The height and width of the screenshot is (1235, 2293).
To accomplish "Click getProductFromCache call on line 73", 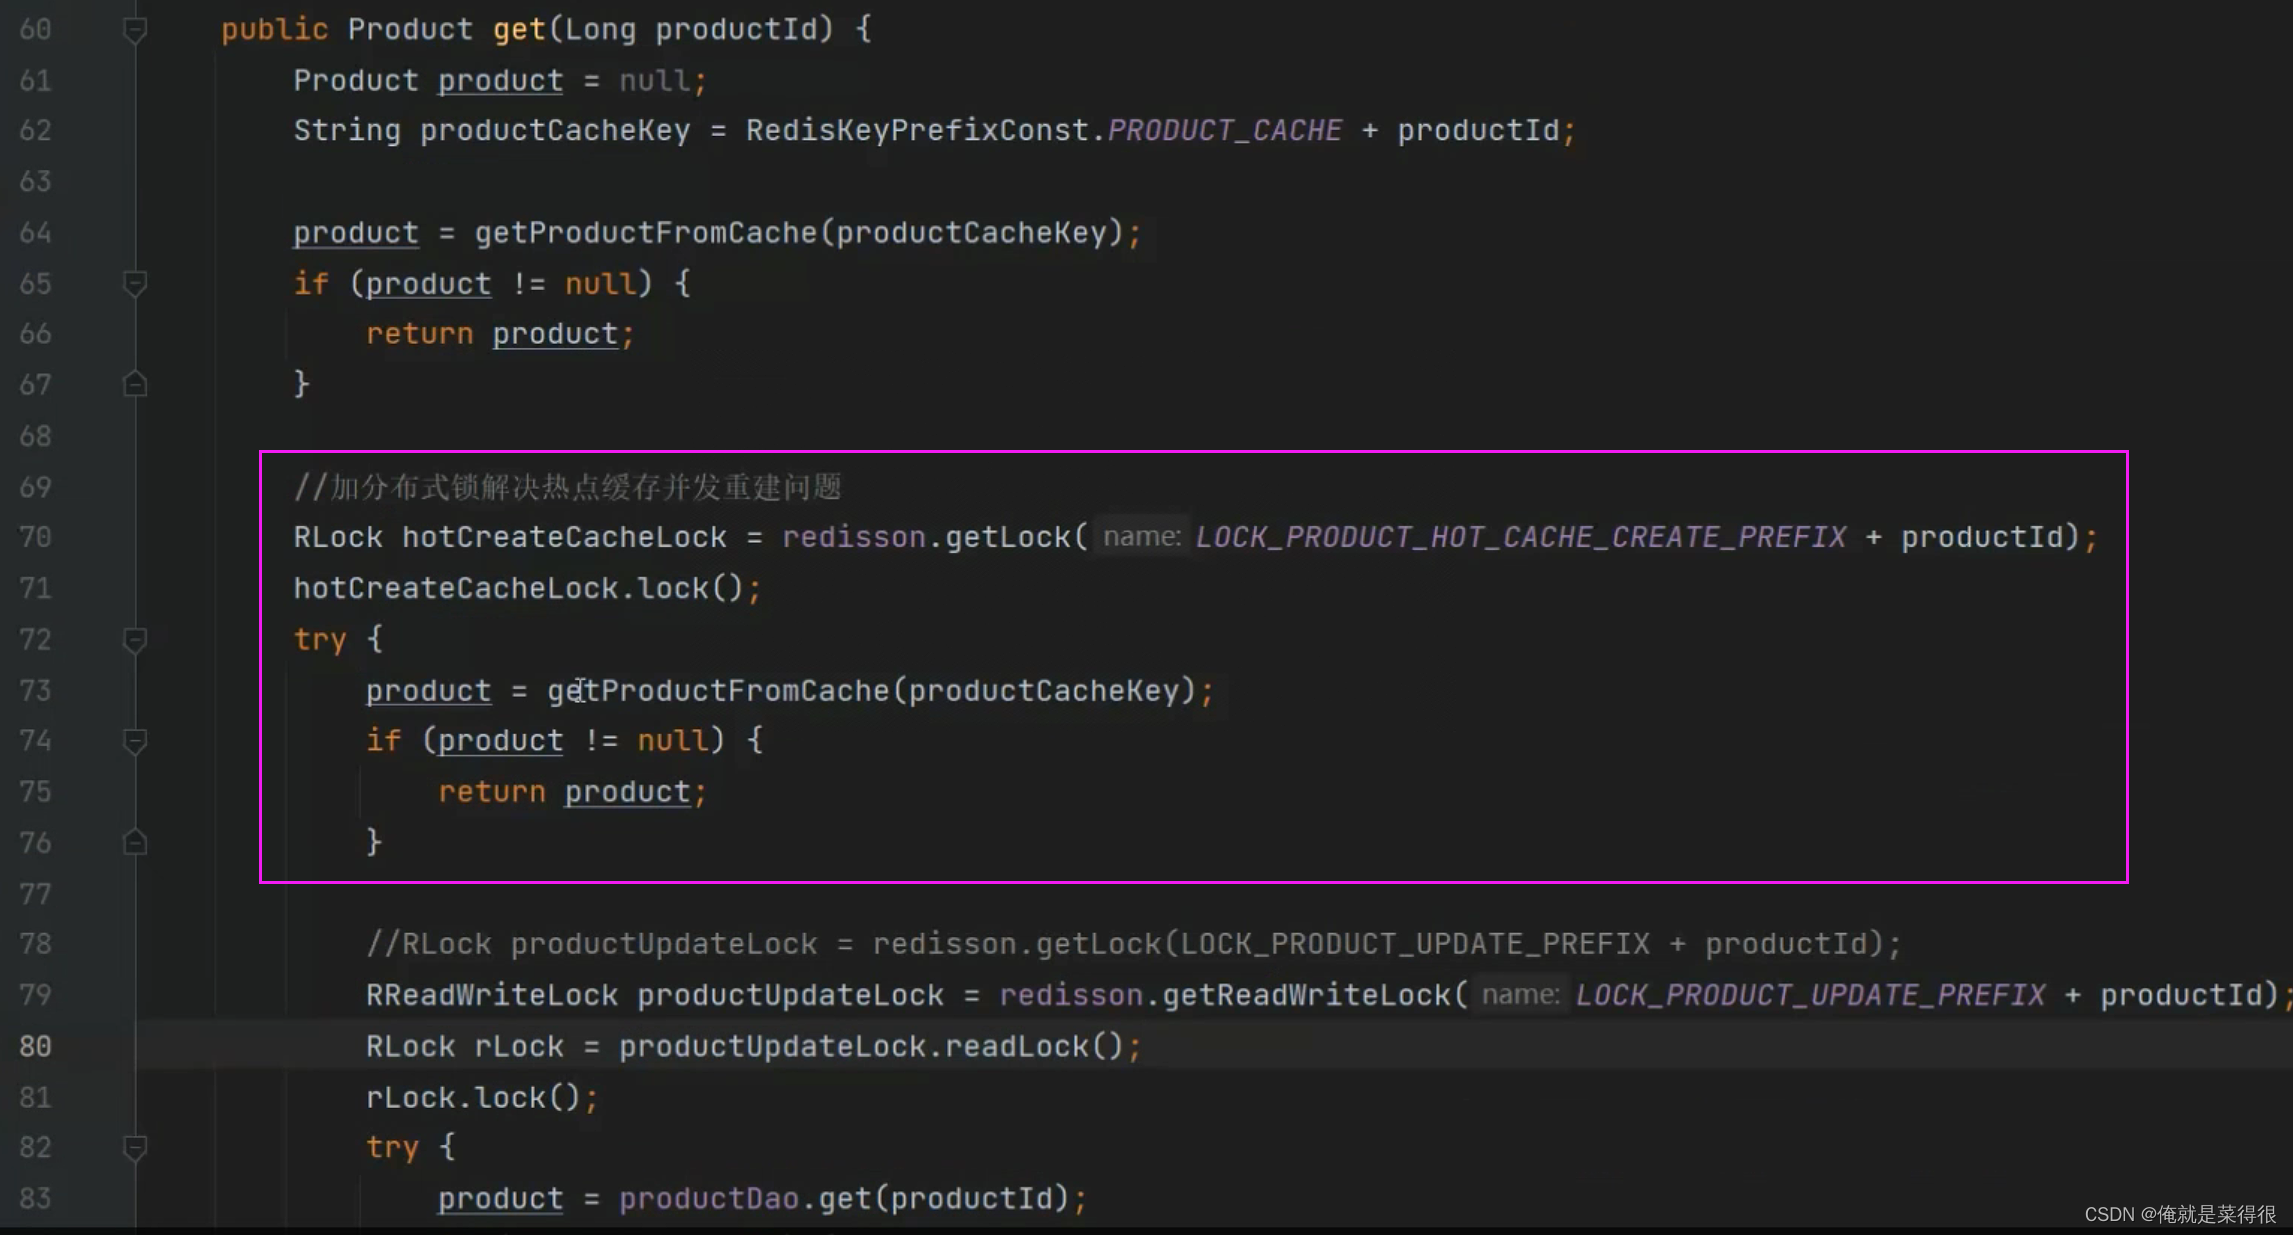I will coord(718,691).
